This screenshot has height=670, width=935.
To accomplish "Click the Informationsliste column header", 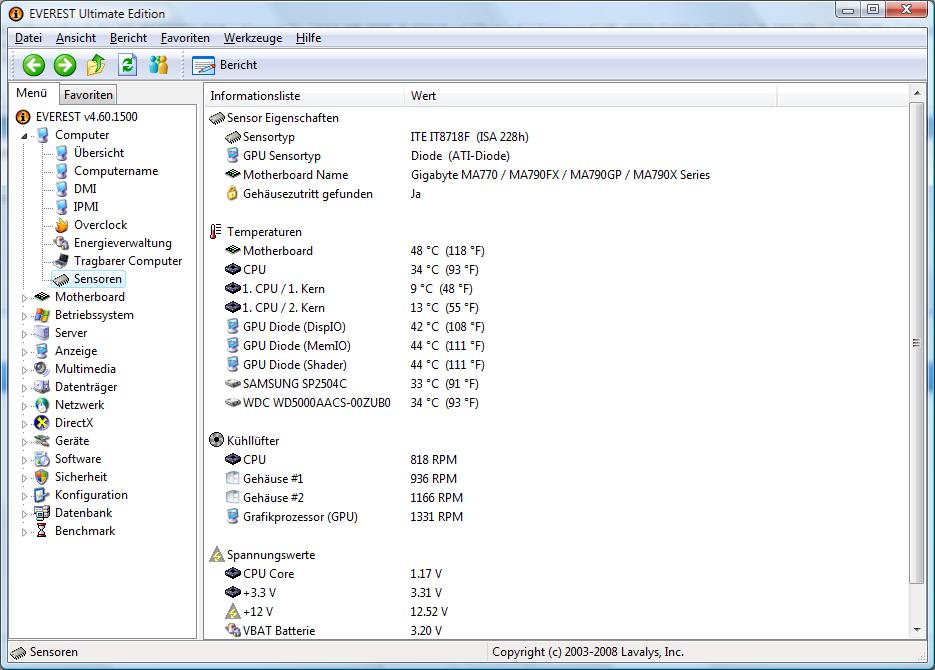I will [305, 96].
